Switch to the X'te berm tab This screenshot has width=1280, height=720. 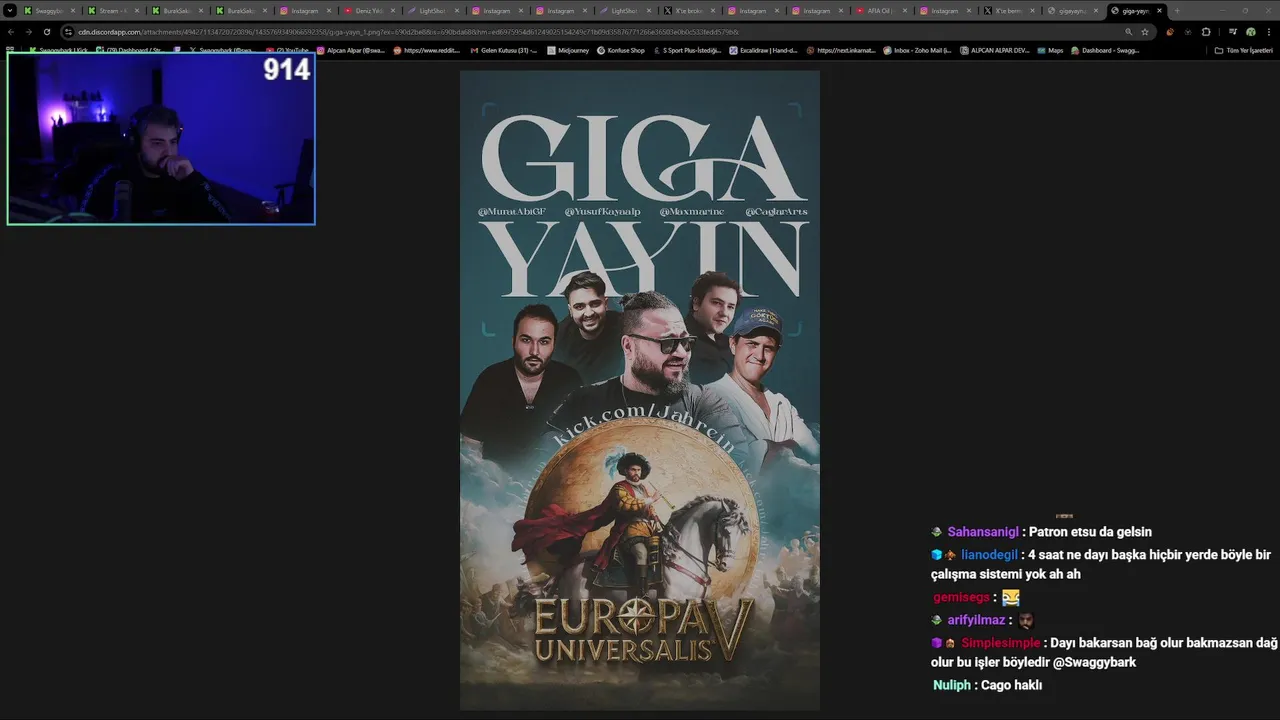click(1009, 10)
